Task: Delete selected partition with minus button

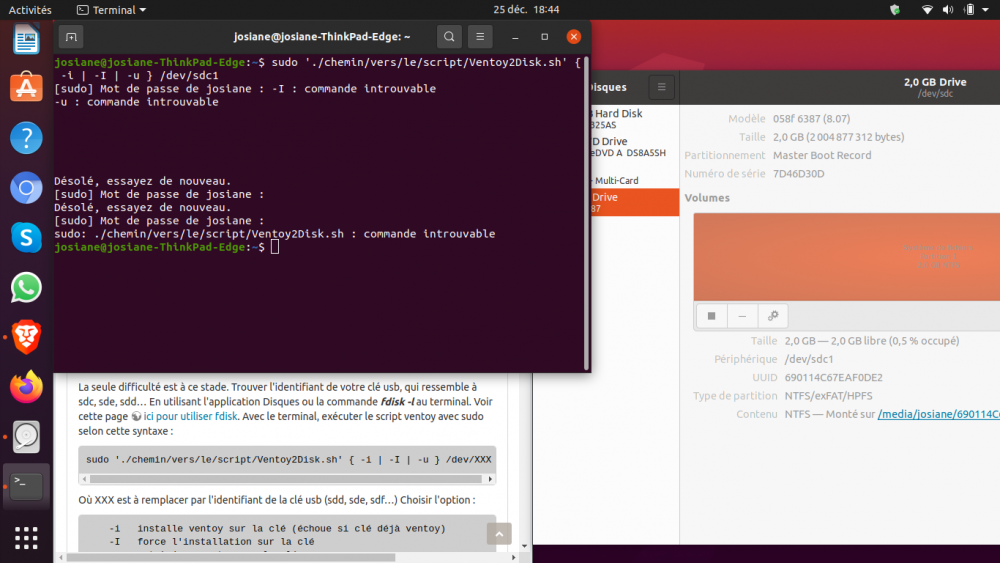Action: pyautogui.click(x=742, y=316)
